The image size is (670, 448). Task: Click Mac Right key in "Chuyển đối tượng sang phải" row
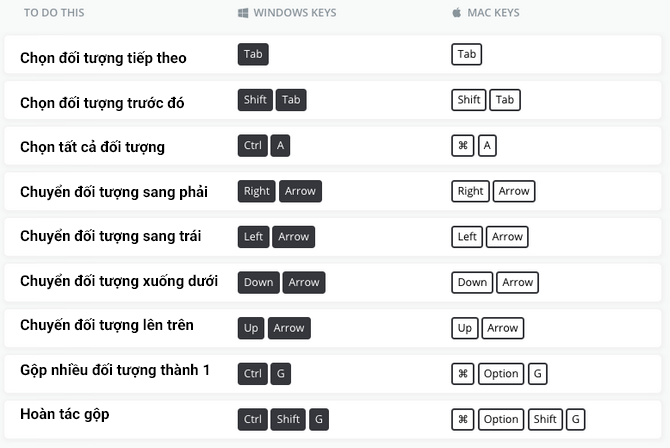470,191
